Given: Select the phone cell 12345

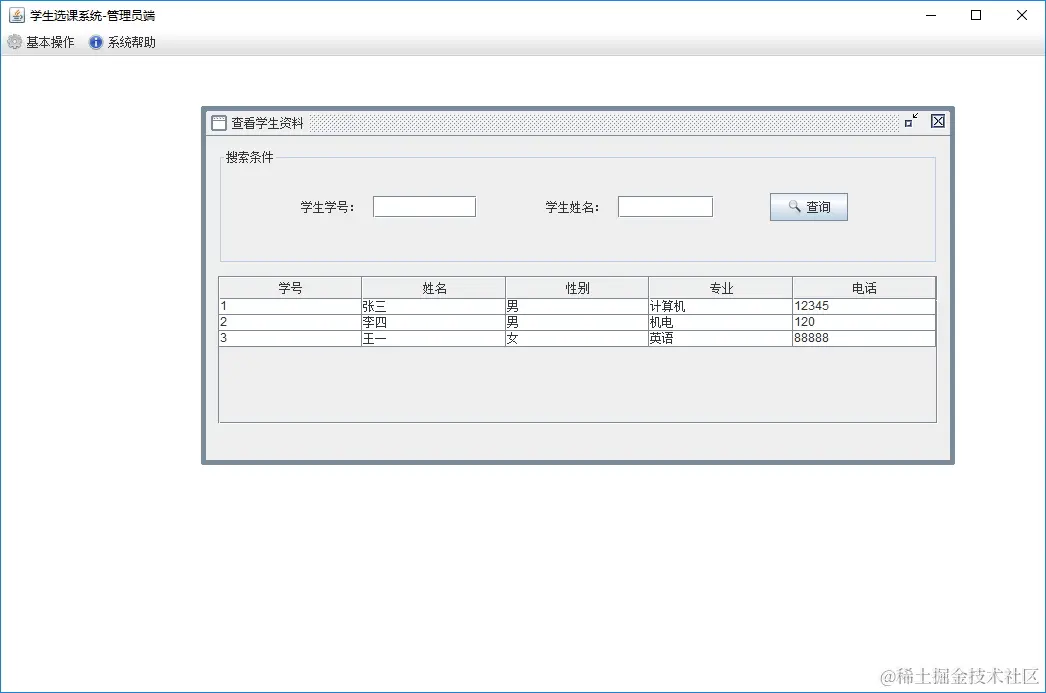Looking at the screenshot, I should click(864, 306).
